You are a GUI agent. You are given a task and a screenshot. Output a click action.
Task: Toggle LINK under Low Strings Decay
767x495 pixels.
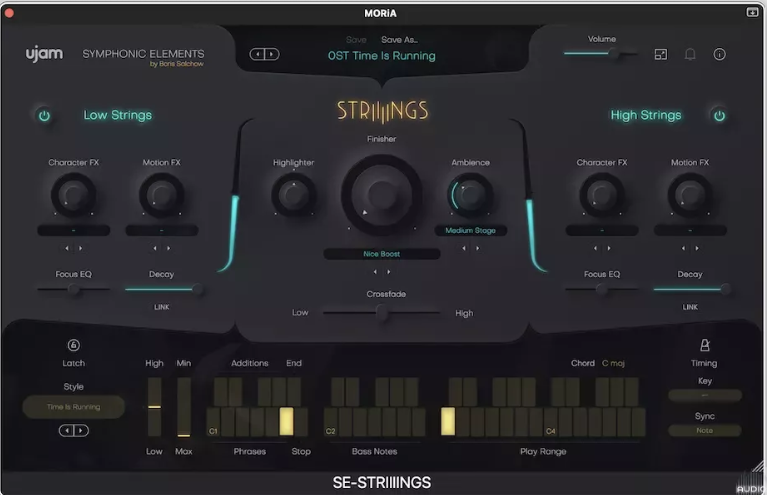click(161, 307)
